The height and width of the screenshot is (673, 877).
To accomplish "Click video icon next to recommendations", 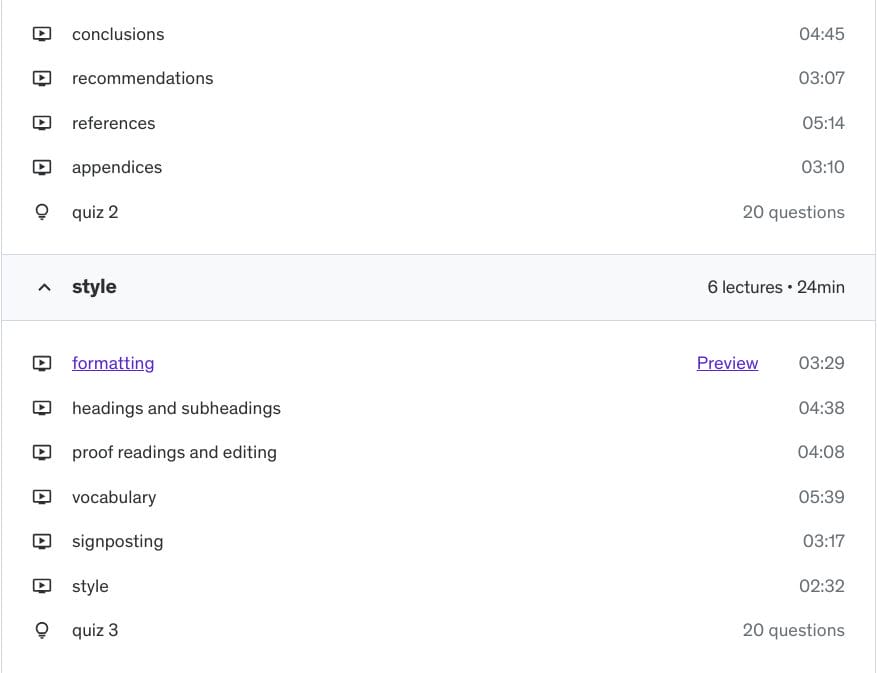I will tap(42, 79).
